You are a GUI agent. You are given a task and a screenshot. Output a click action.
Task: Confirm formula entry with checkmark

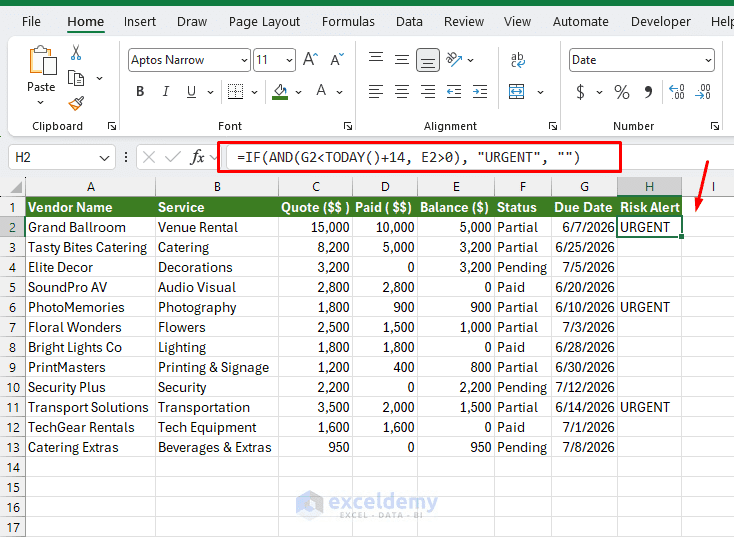(173, 157)
